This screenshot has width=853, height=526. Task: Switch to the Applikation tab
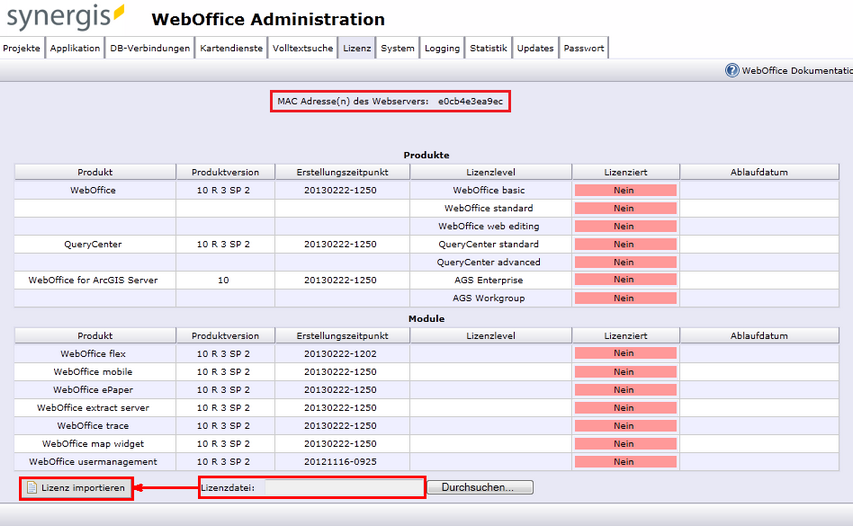[75, 48]
